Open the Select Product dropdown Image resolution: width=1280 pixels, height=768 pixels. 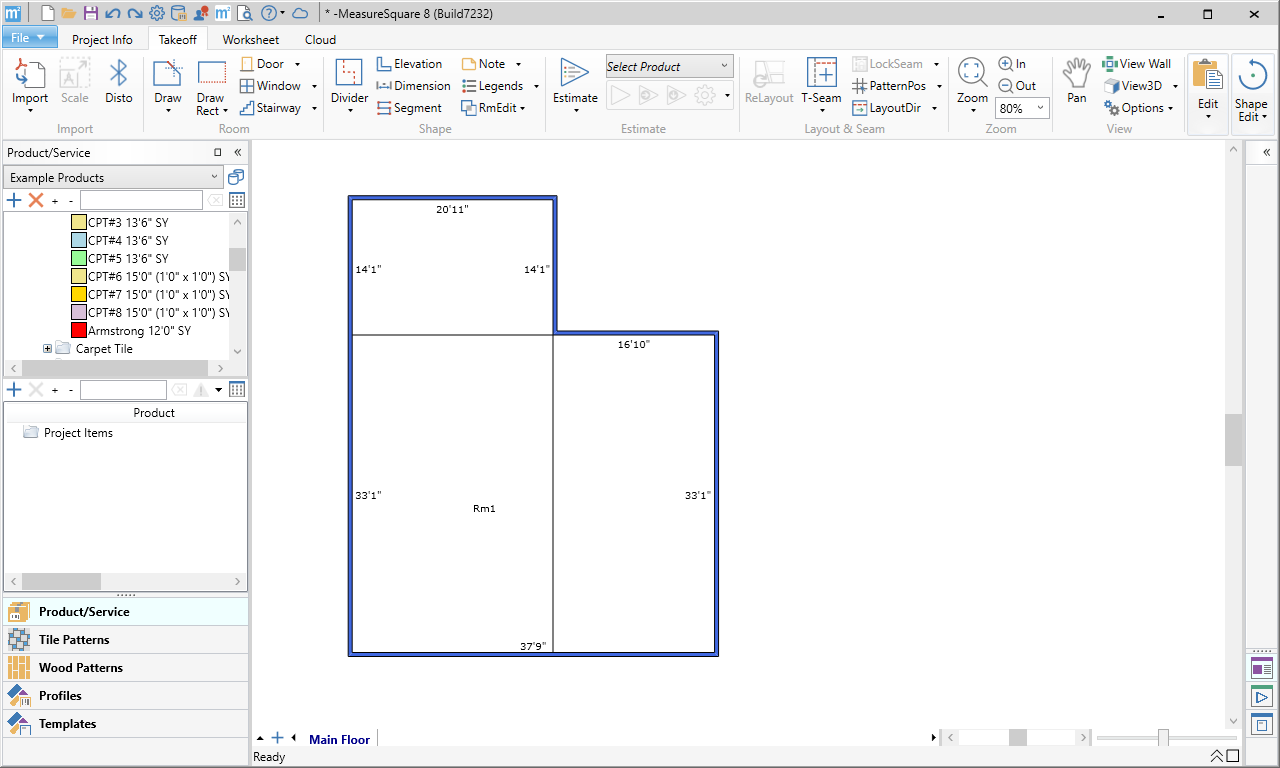coord(669,67)
